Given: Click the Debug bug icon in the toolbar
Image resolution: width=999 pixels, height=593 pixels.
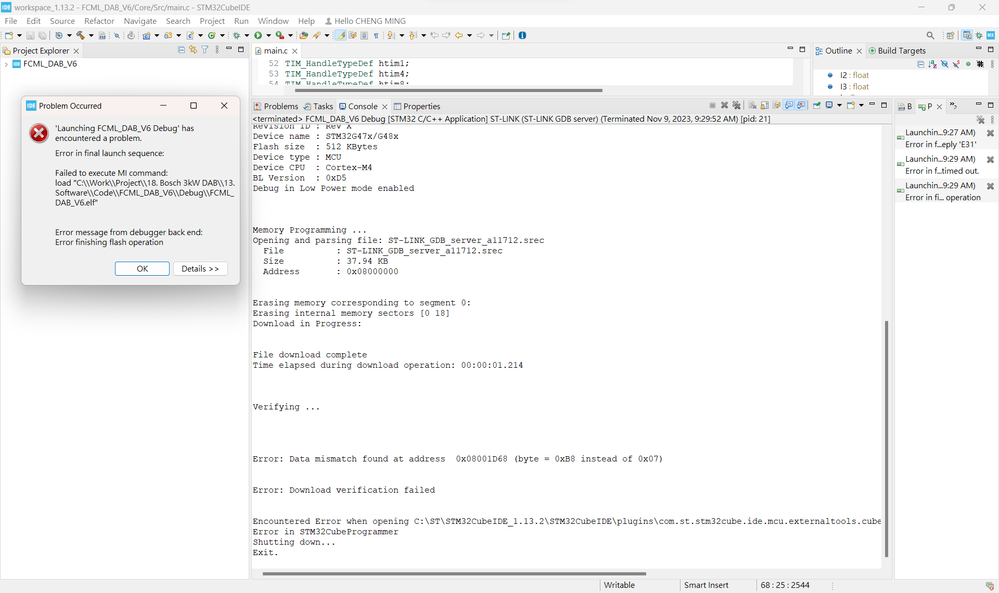Looking at the screenshot, I should tap(236, 35).
